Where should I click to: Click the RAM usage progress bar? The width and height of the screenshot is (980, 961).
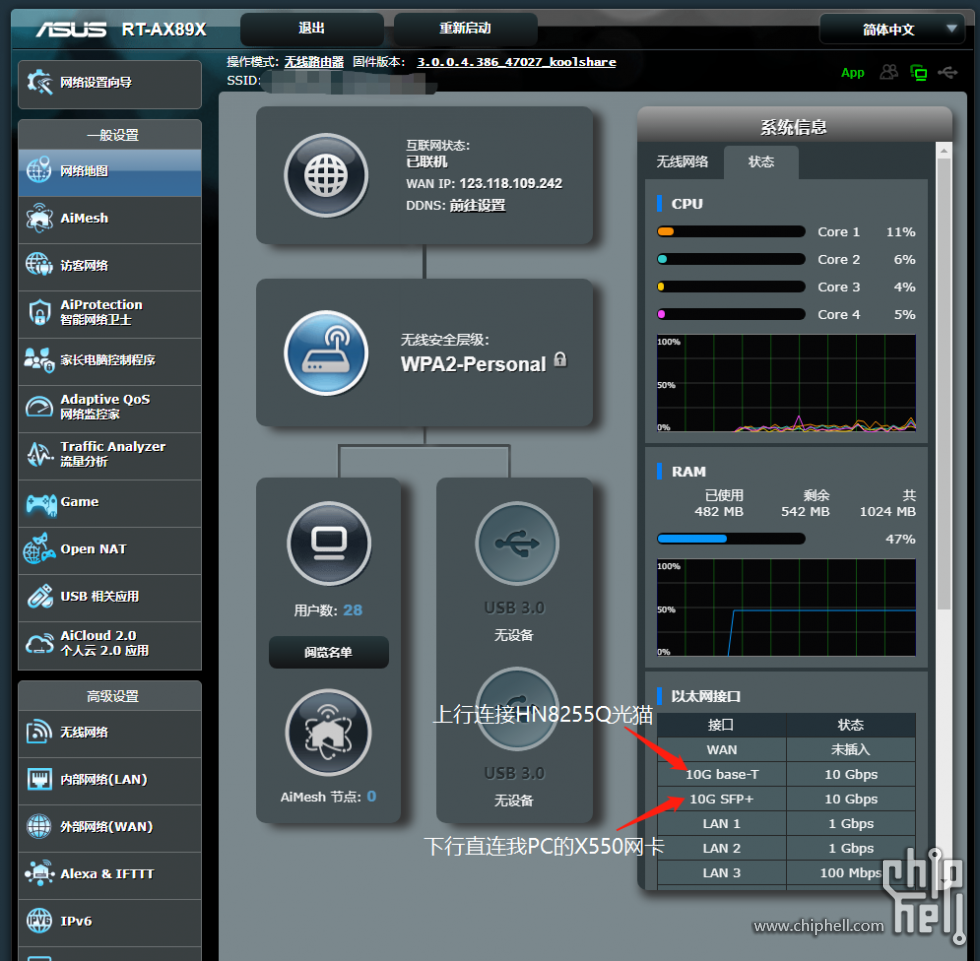coord(731,539)
